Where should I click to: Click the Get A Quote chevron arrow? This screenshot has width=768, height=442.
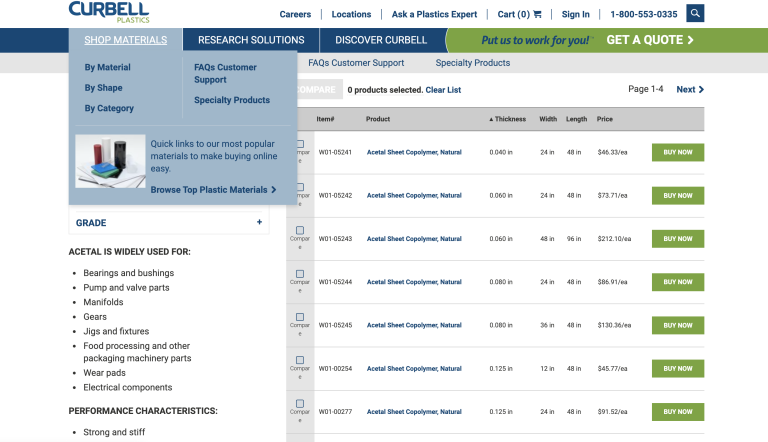pyautogui.click(x=690, y=40)
